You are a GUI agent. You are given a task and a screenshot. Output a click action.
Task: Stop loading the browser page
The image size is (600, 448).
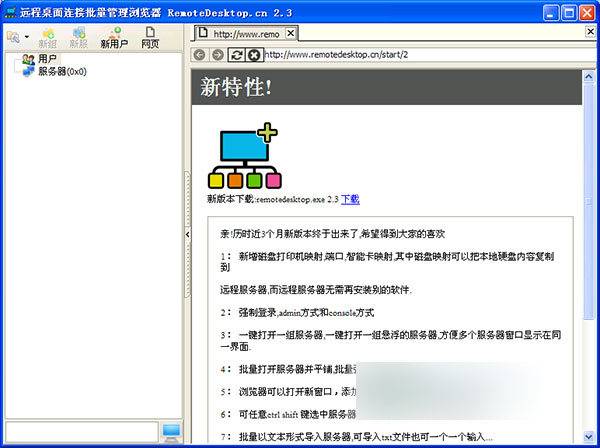click(254, 55)
